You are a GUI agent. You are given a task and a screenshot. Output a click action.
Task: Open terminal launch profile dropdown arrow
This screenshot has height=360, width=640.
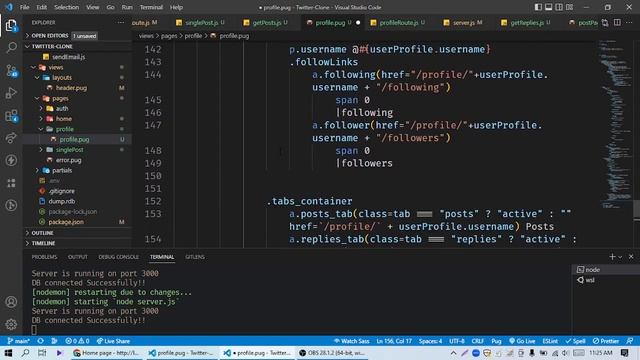620,257
